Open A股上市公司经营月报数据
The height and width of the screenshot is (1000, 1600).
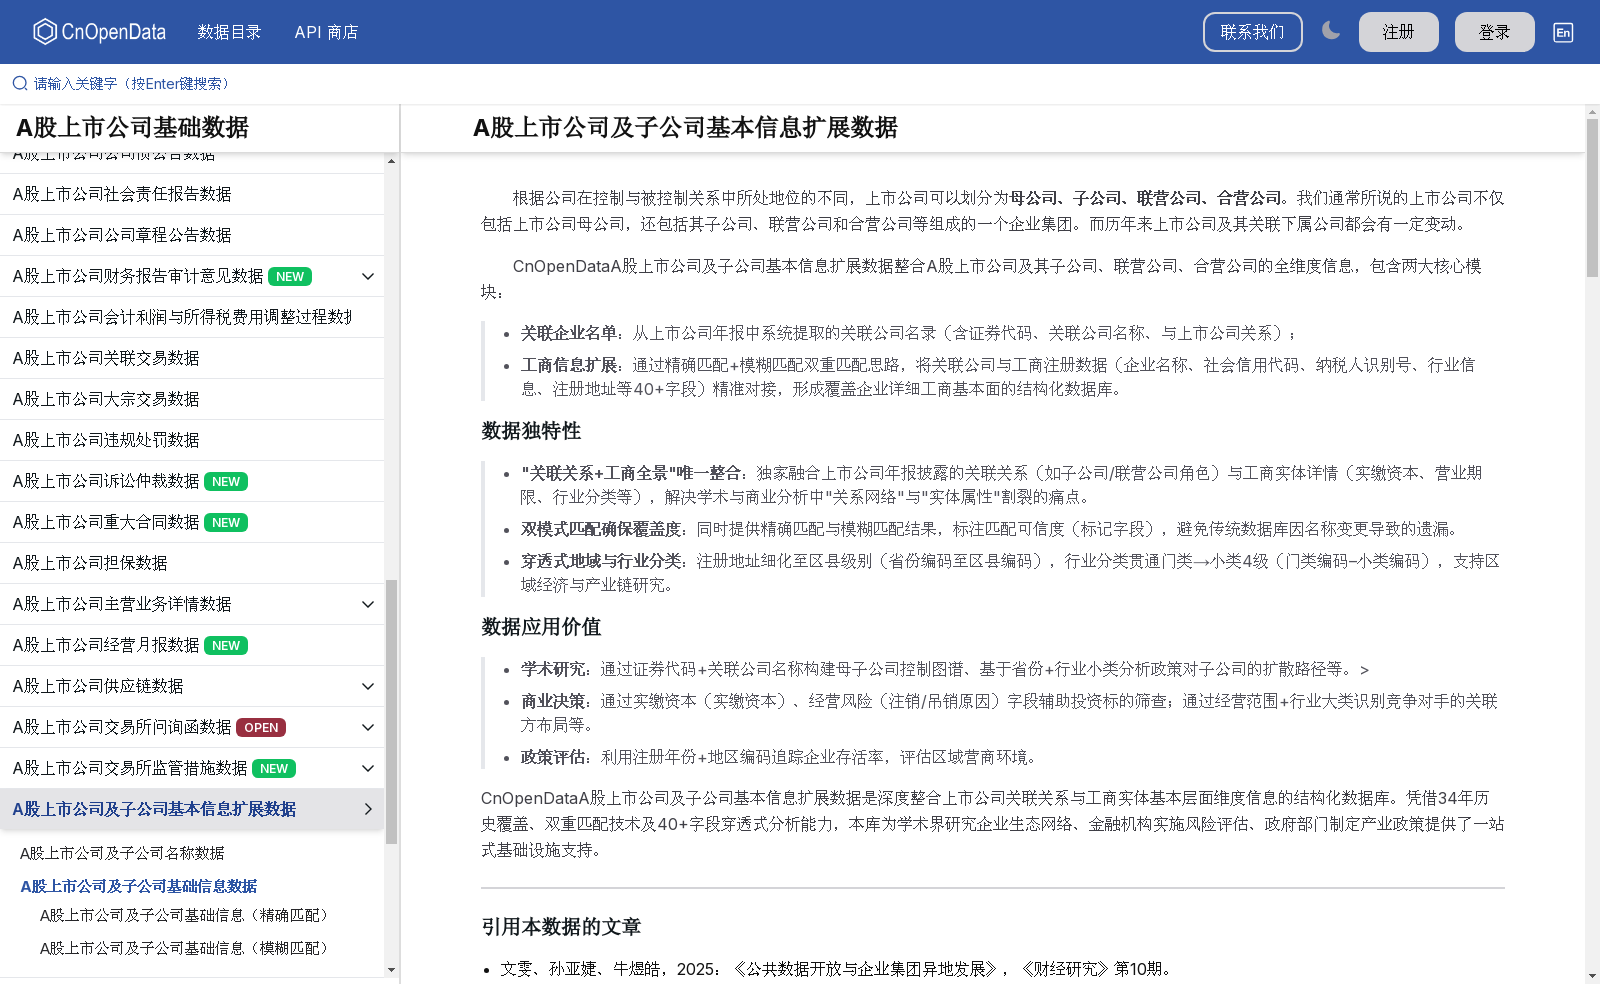(192, 645)
